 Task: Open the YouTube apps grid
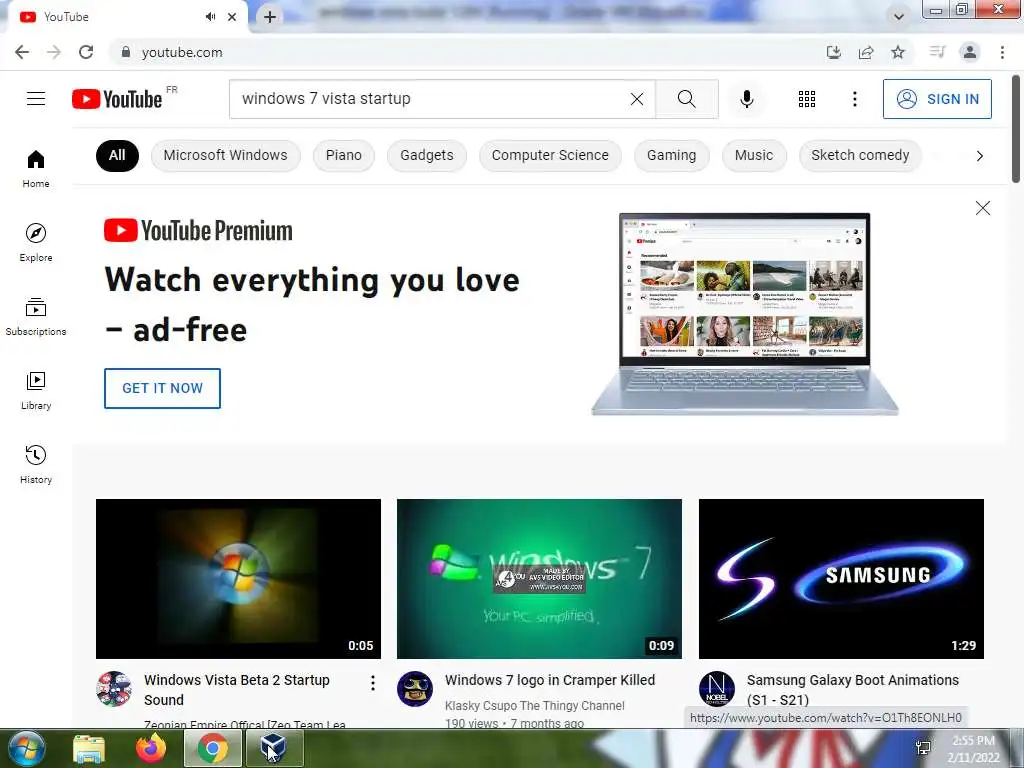(x=807, y=99)
